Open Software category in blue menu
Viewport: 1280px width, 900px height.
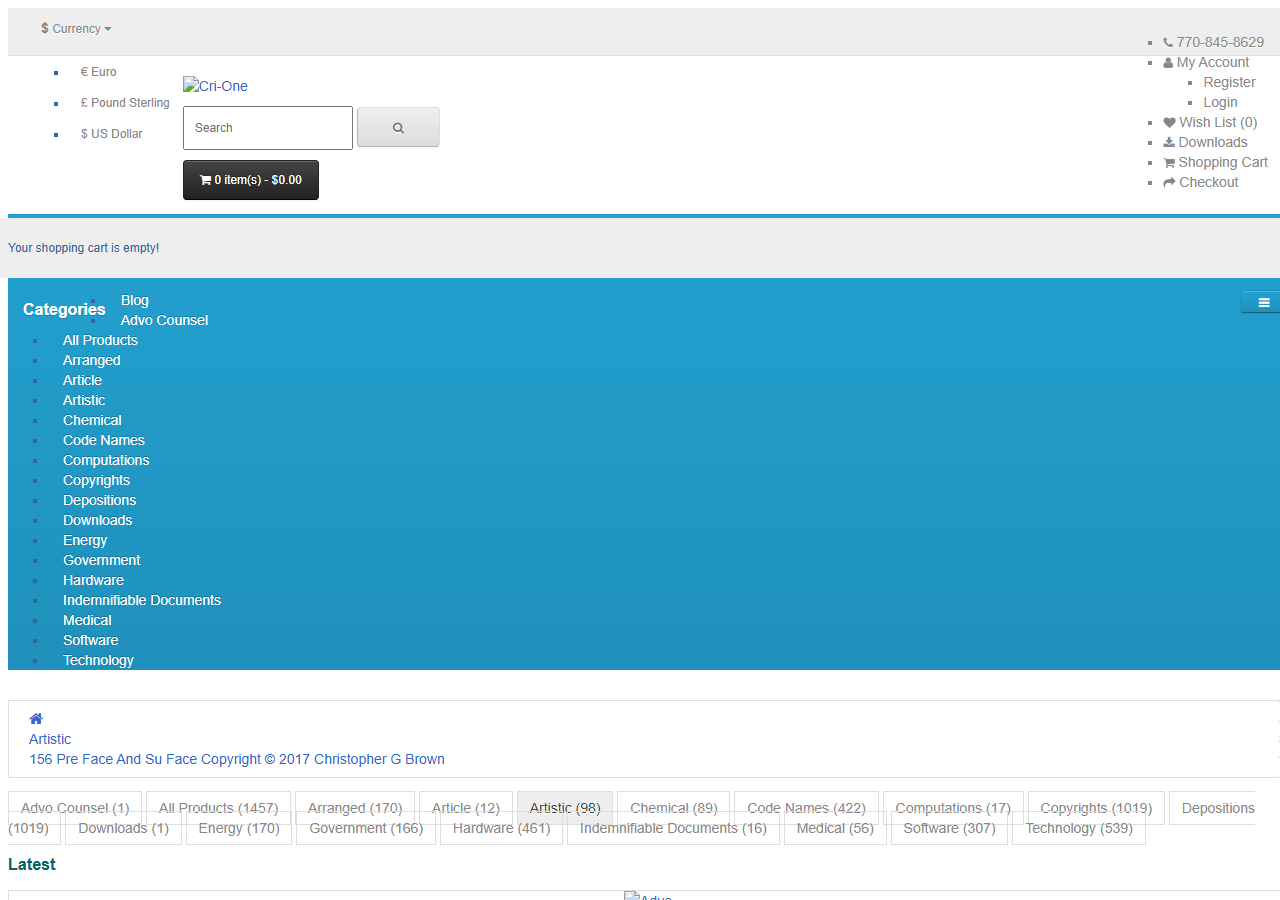tap(90, 640)
